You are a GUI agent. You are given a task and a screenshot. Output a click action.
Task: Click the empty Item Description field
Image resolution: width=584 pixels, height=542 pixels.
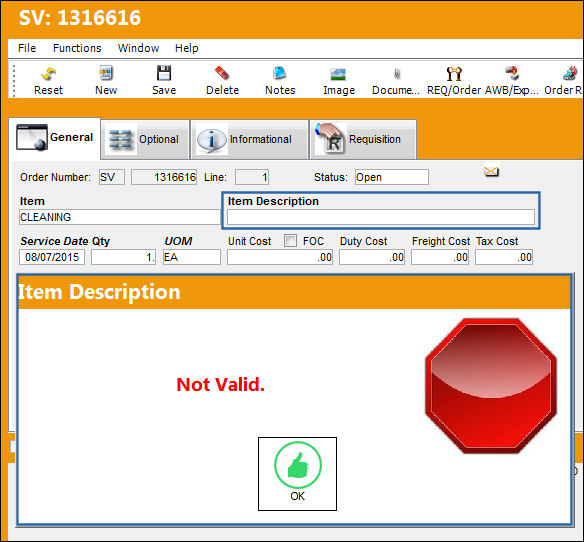click(381, 217)
